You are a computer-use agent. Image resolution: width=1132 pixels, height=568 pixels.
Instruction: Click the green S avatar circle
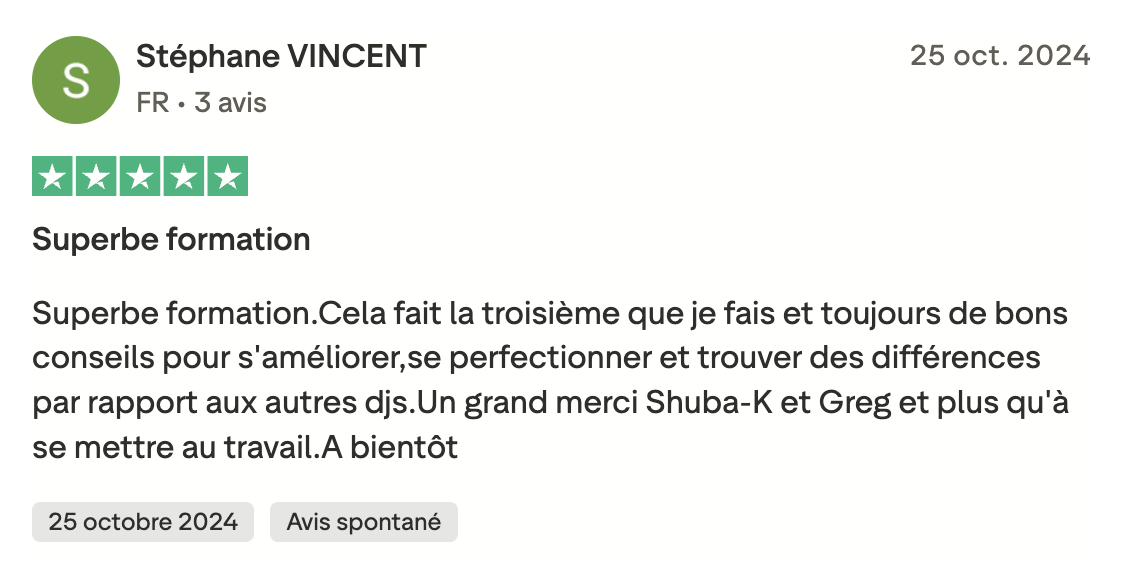[76, 80]
